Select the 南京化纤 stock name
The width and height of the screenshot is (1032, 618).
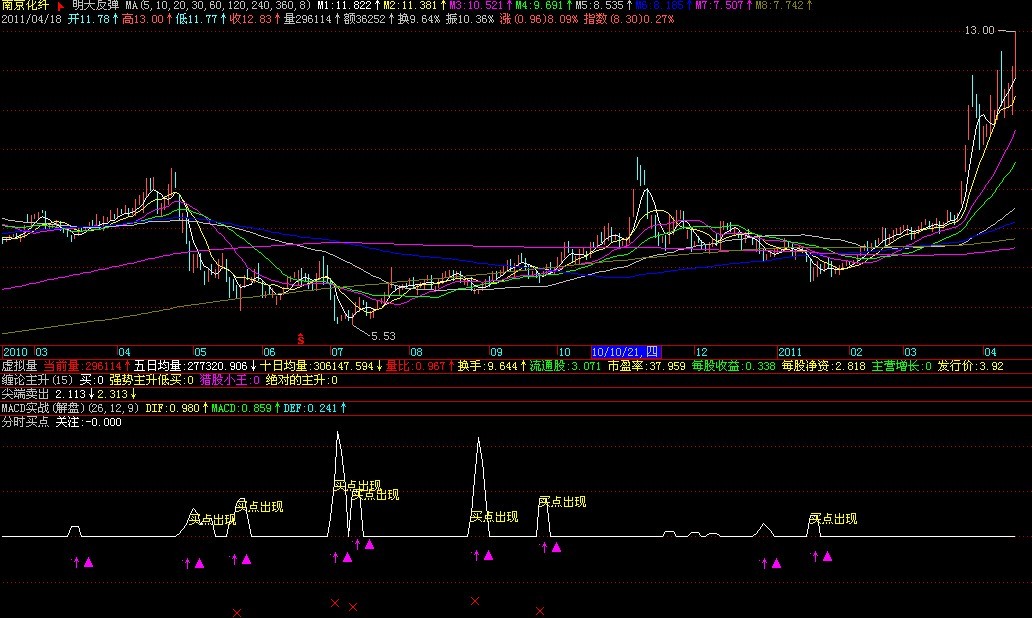click(24, 6)
